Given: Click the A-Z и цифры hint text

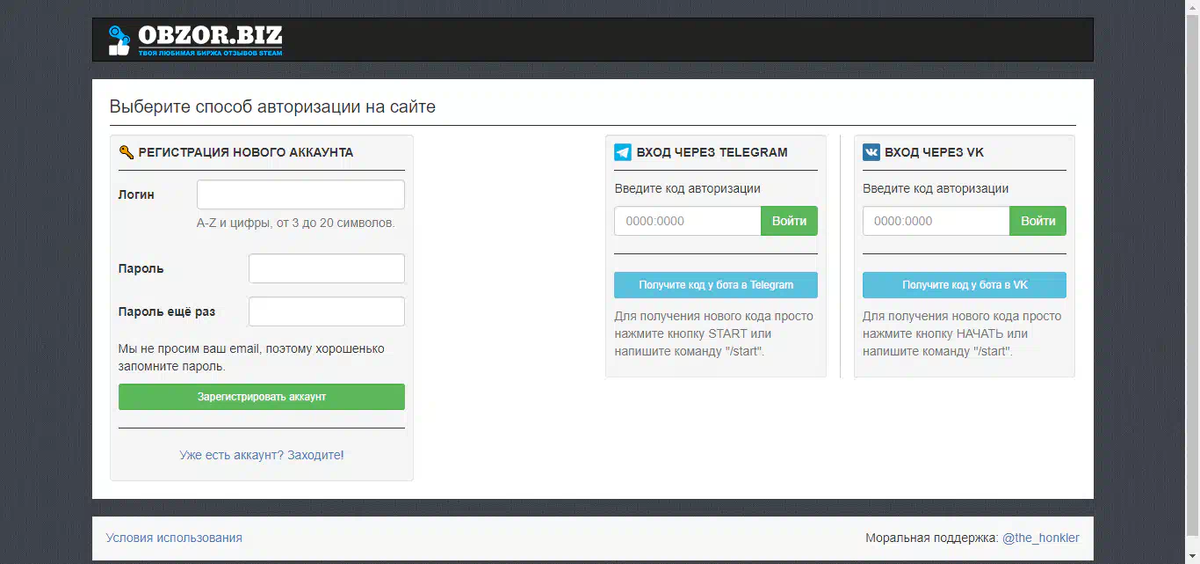Looking at the screenshot, I should click(x=296, y=223).
